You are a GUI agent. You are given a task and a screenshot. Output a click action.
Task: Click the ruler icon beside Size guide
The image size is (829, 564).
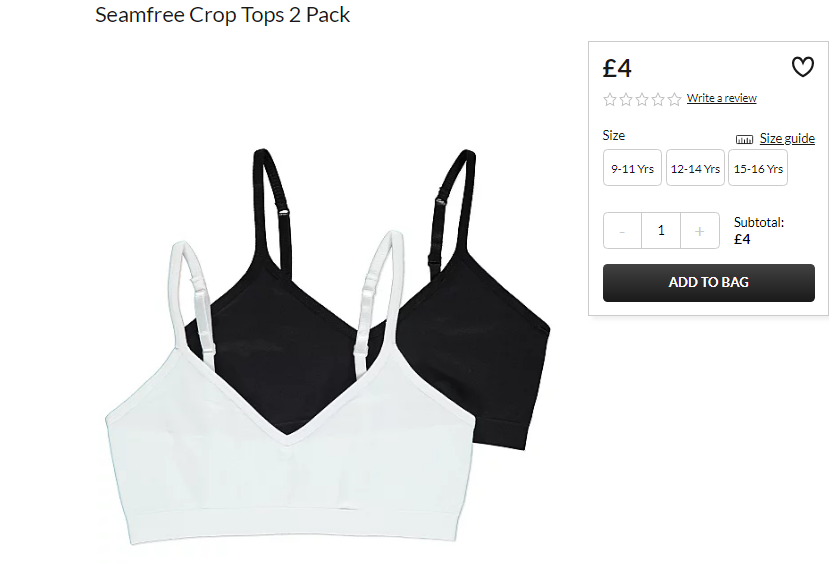point(744,140)
